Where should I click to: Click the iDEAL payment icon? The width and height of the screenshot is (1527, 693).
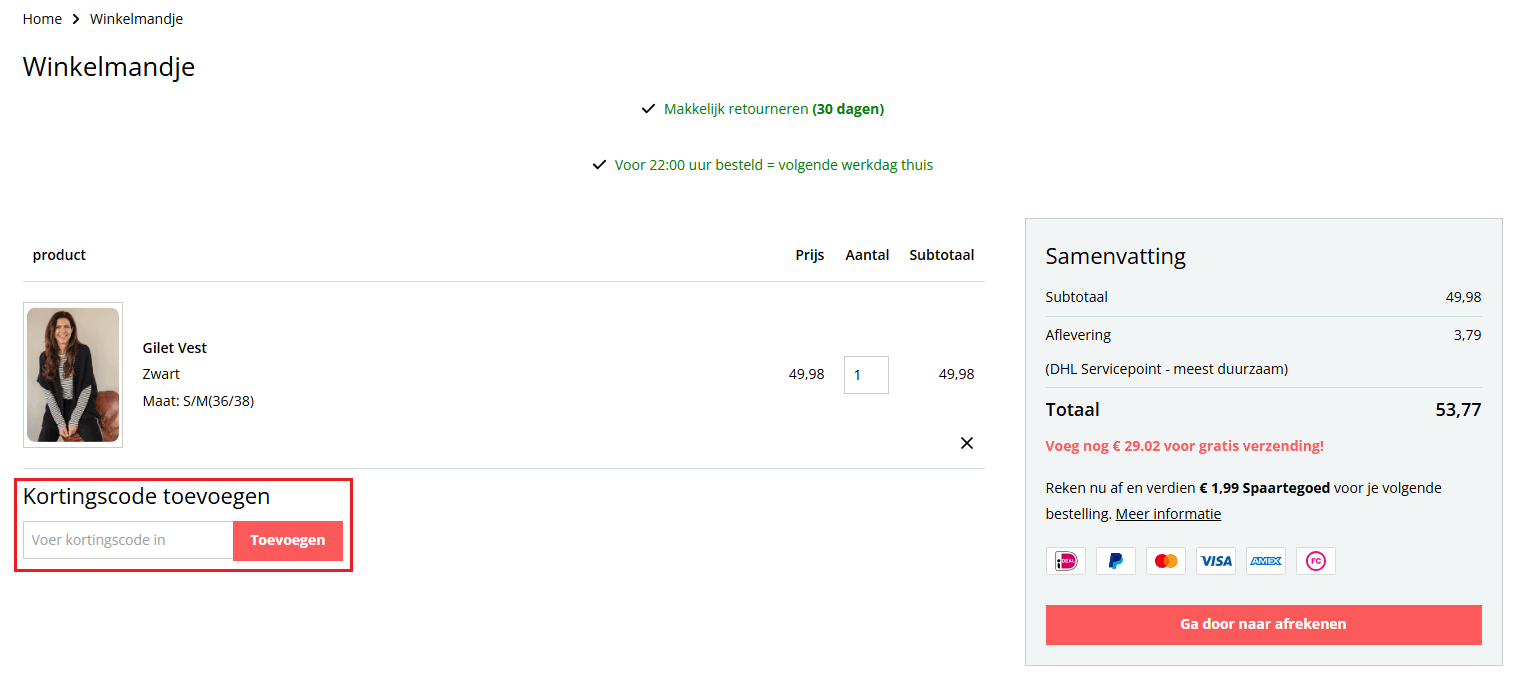(x=1065, y=561)
